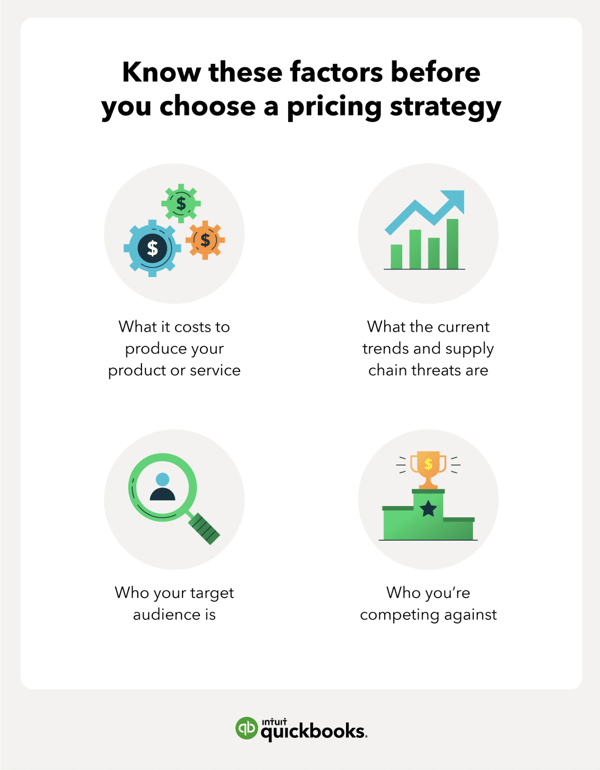Click the headline about pricing strategy factors
The image size is (600, 770).
click(x=301, y=89)
